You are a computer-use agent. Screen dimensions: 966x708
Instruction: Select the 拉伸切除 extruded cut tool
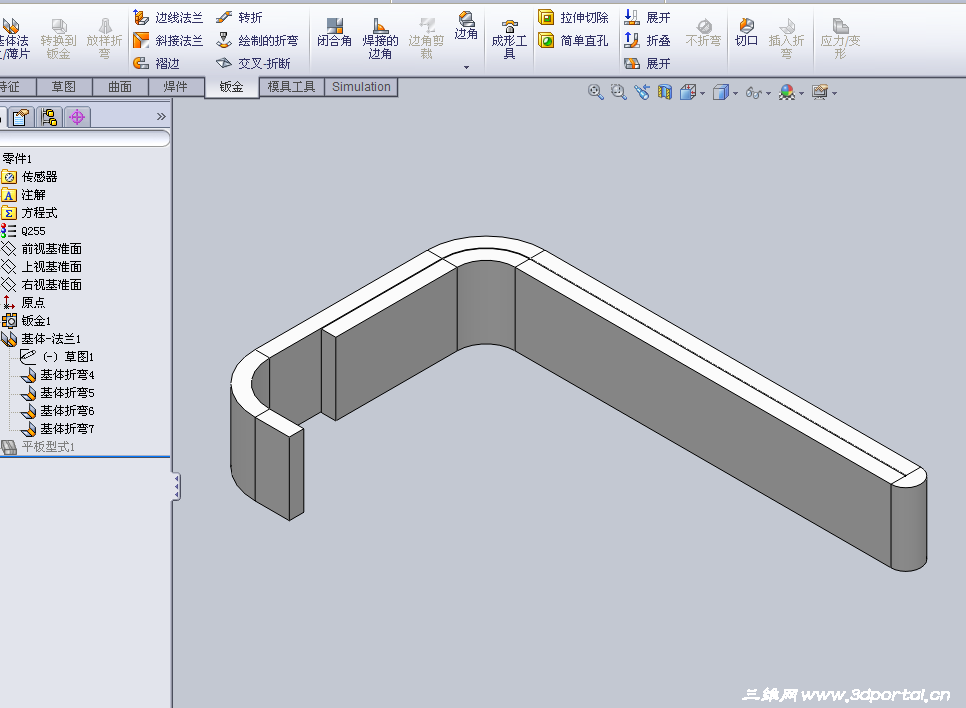point(573,18)
